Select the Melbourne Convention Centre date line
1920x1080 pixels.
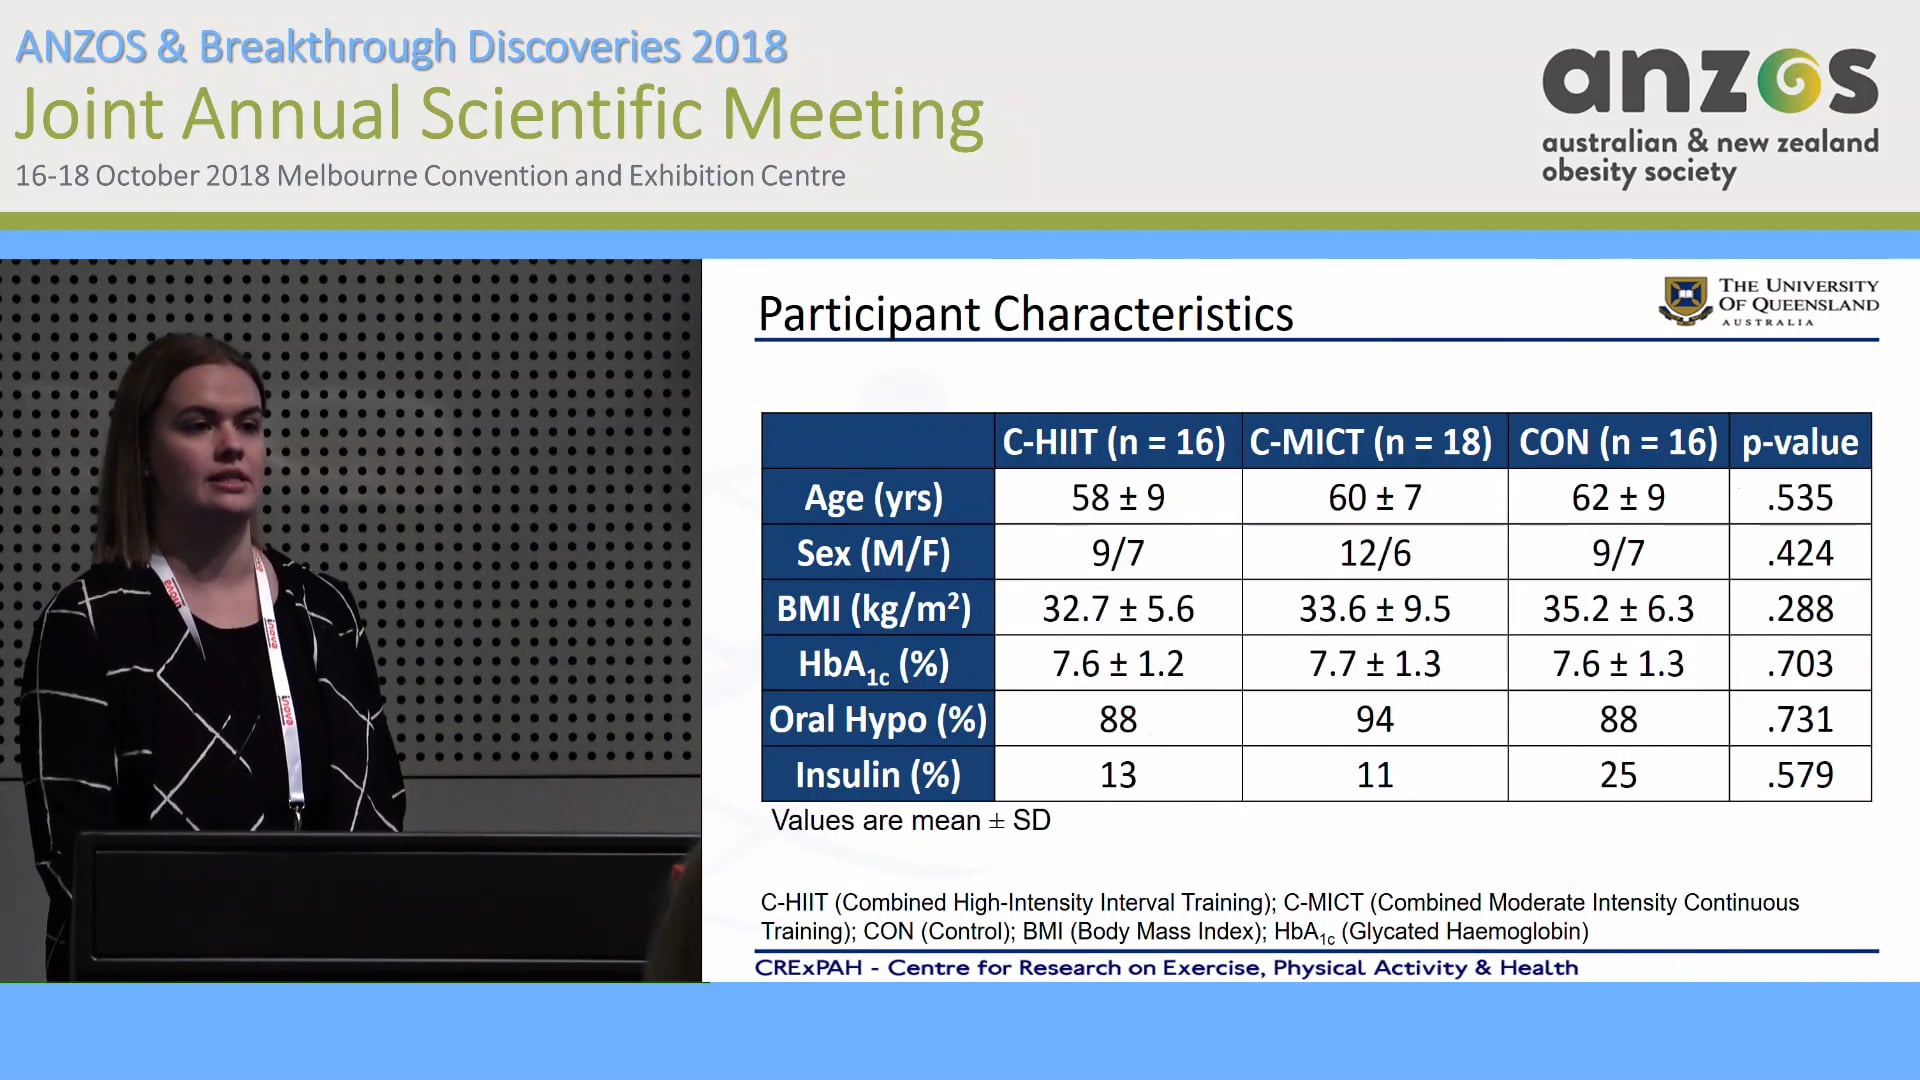tap(432, 176)
